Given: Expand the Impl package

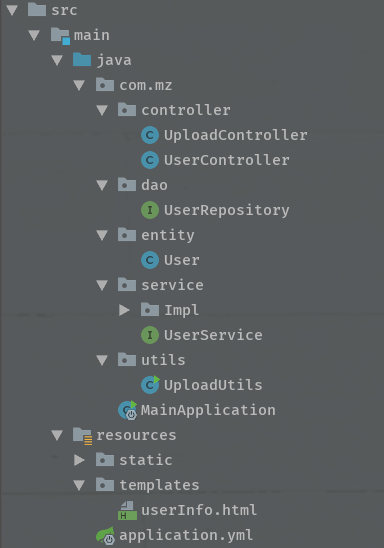Looking at the screenshot, I should coord(124,310).
